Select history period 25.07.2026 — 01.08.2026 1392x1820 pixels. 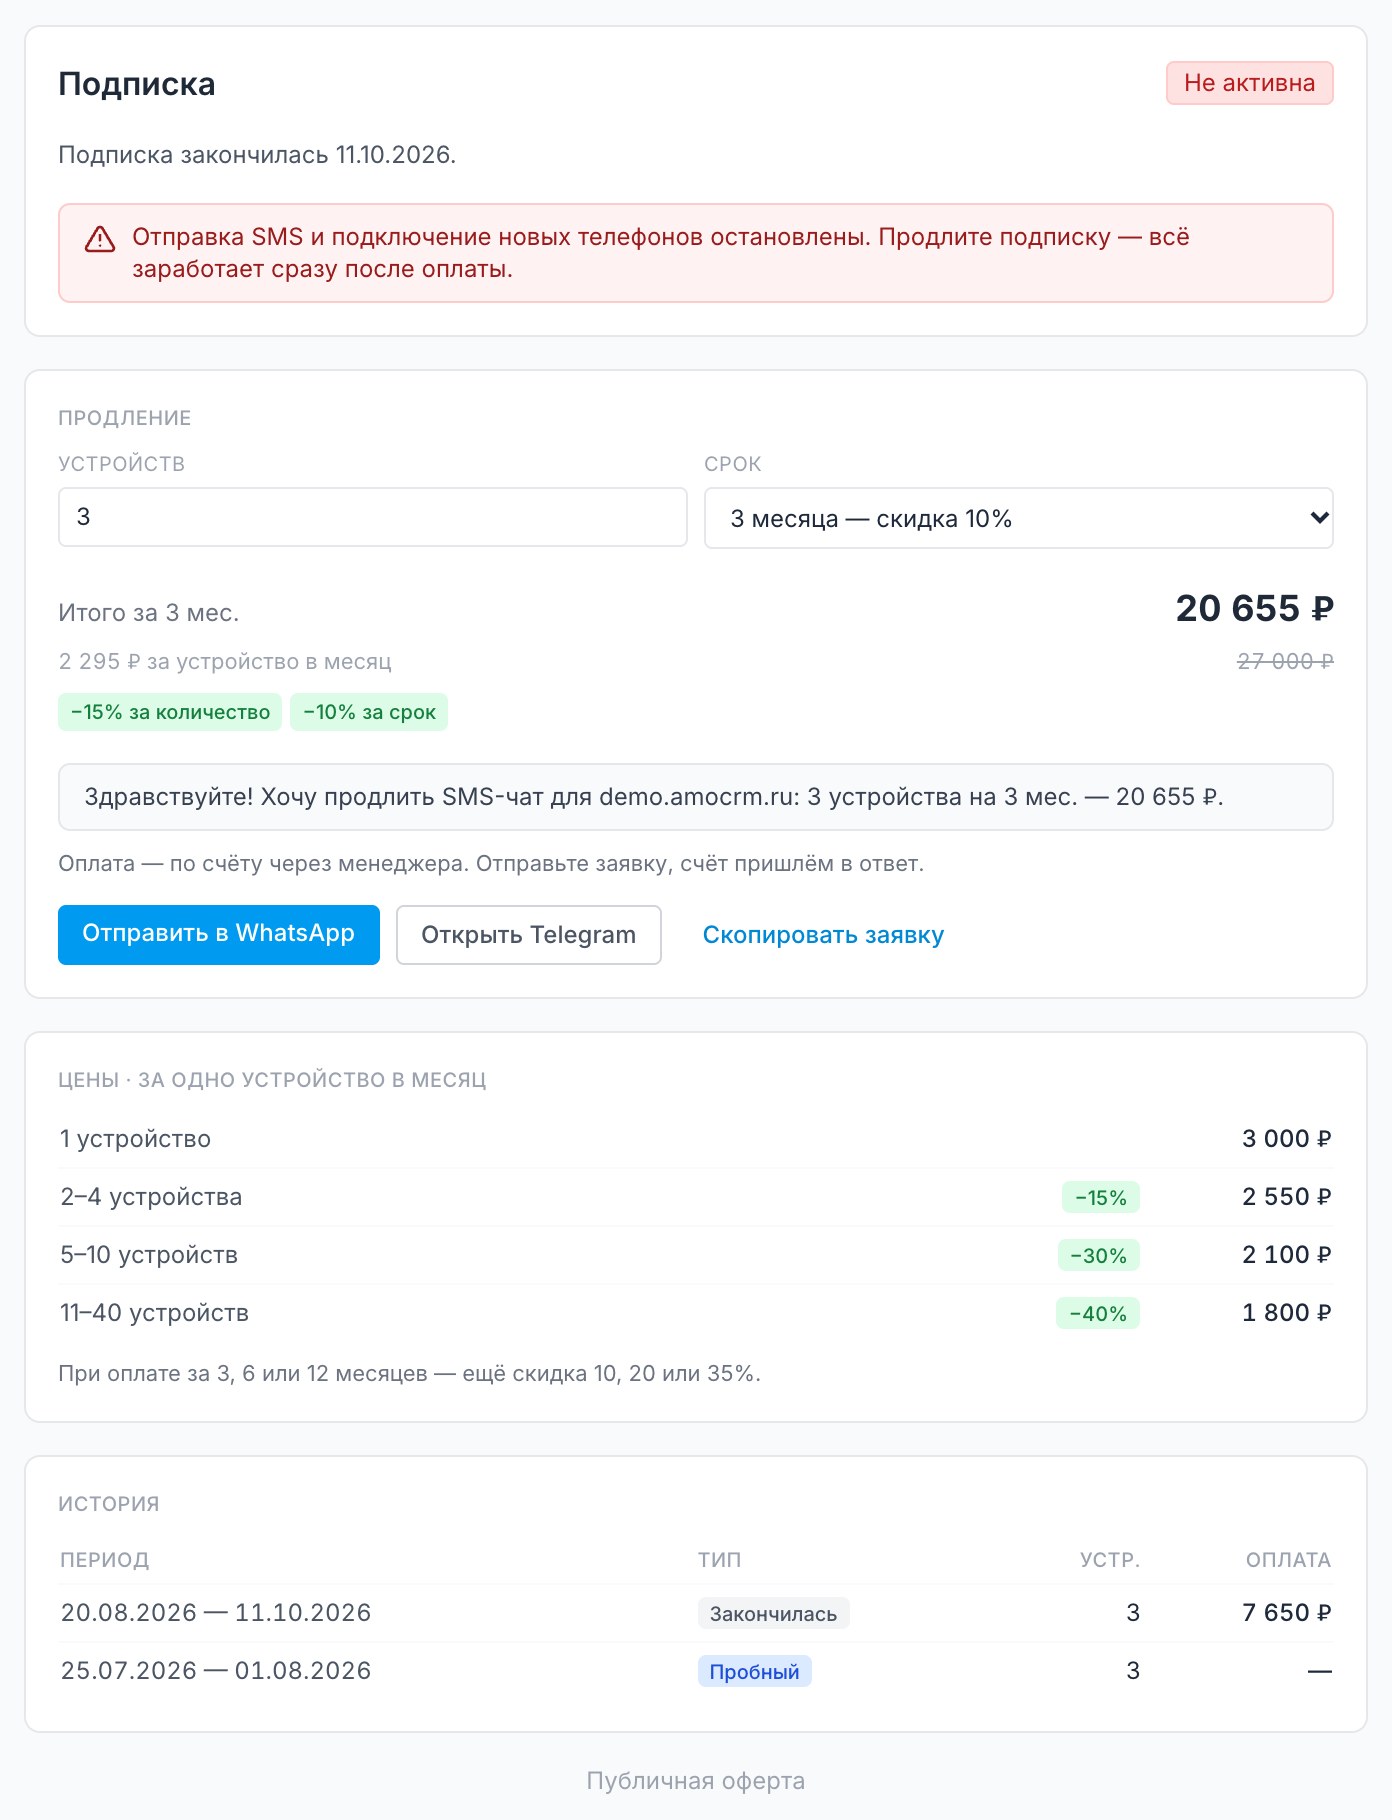(216, 1671)
